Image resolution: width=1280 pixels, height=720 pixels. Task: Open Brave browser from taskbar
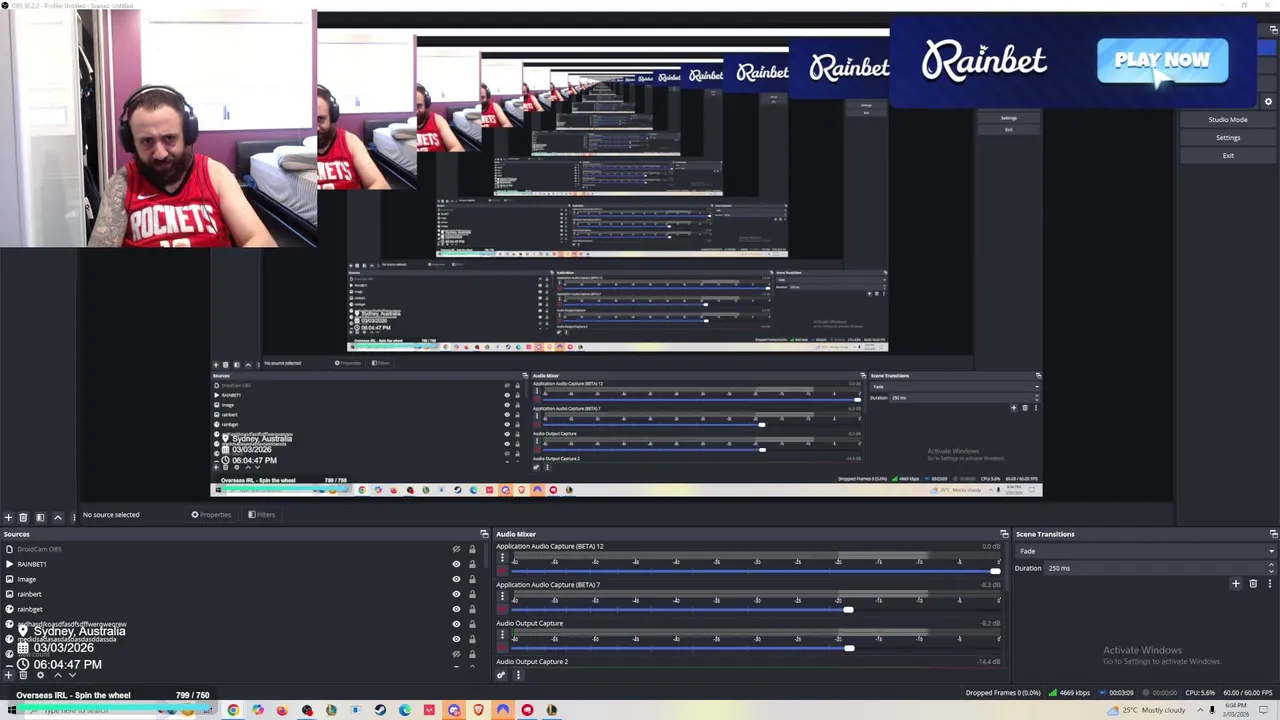(x=478, y=710)
